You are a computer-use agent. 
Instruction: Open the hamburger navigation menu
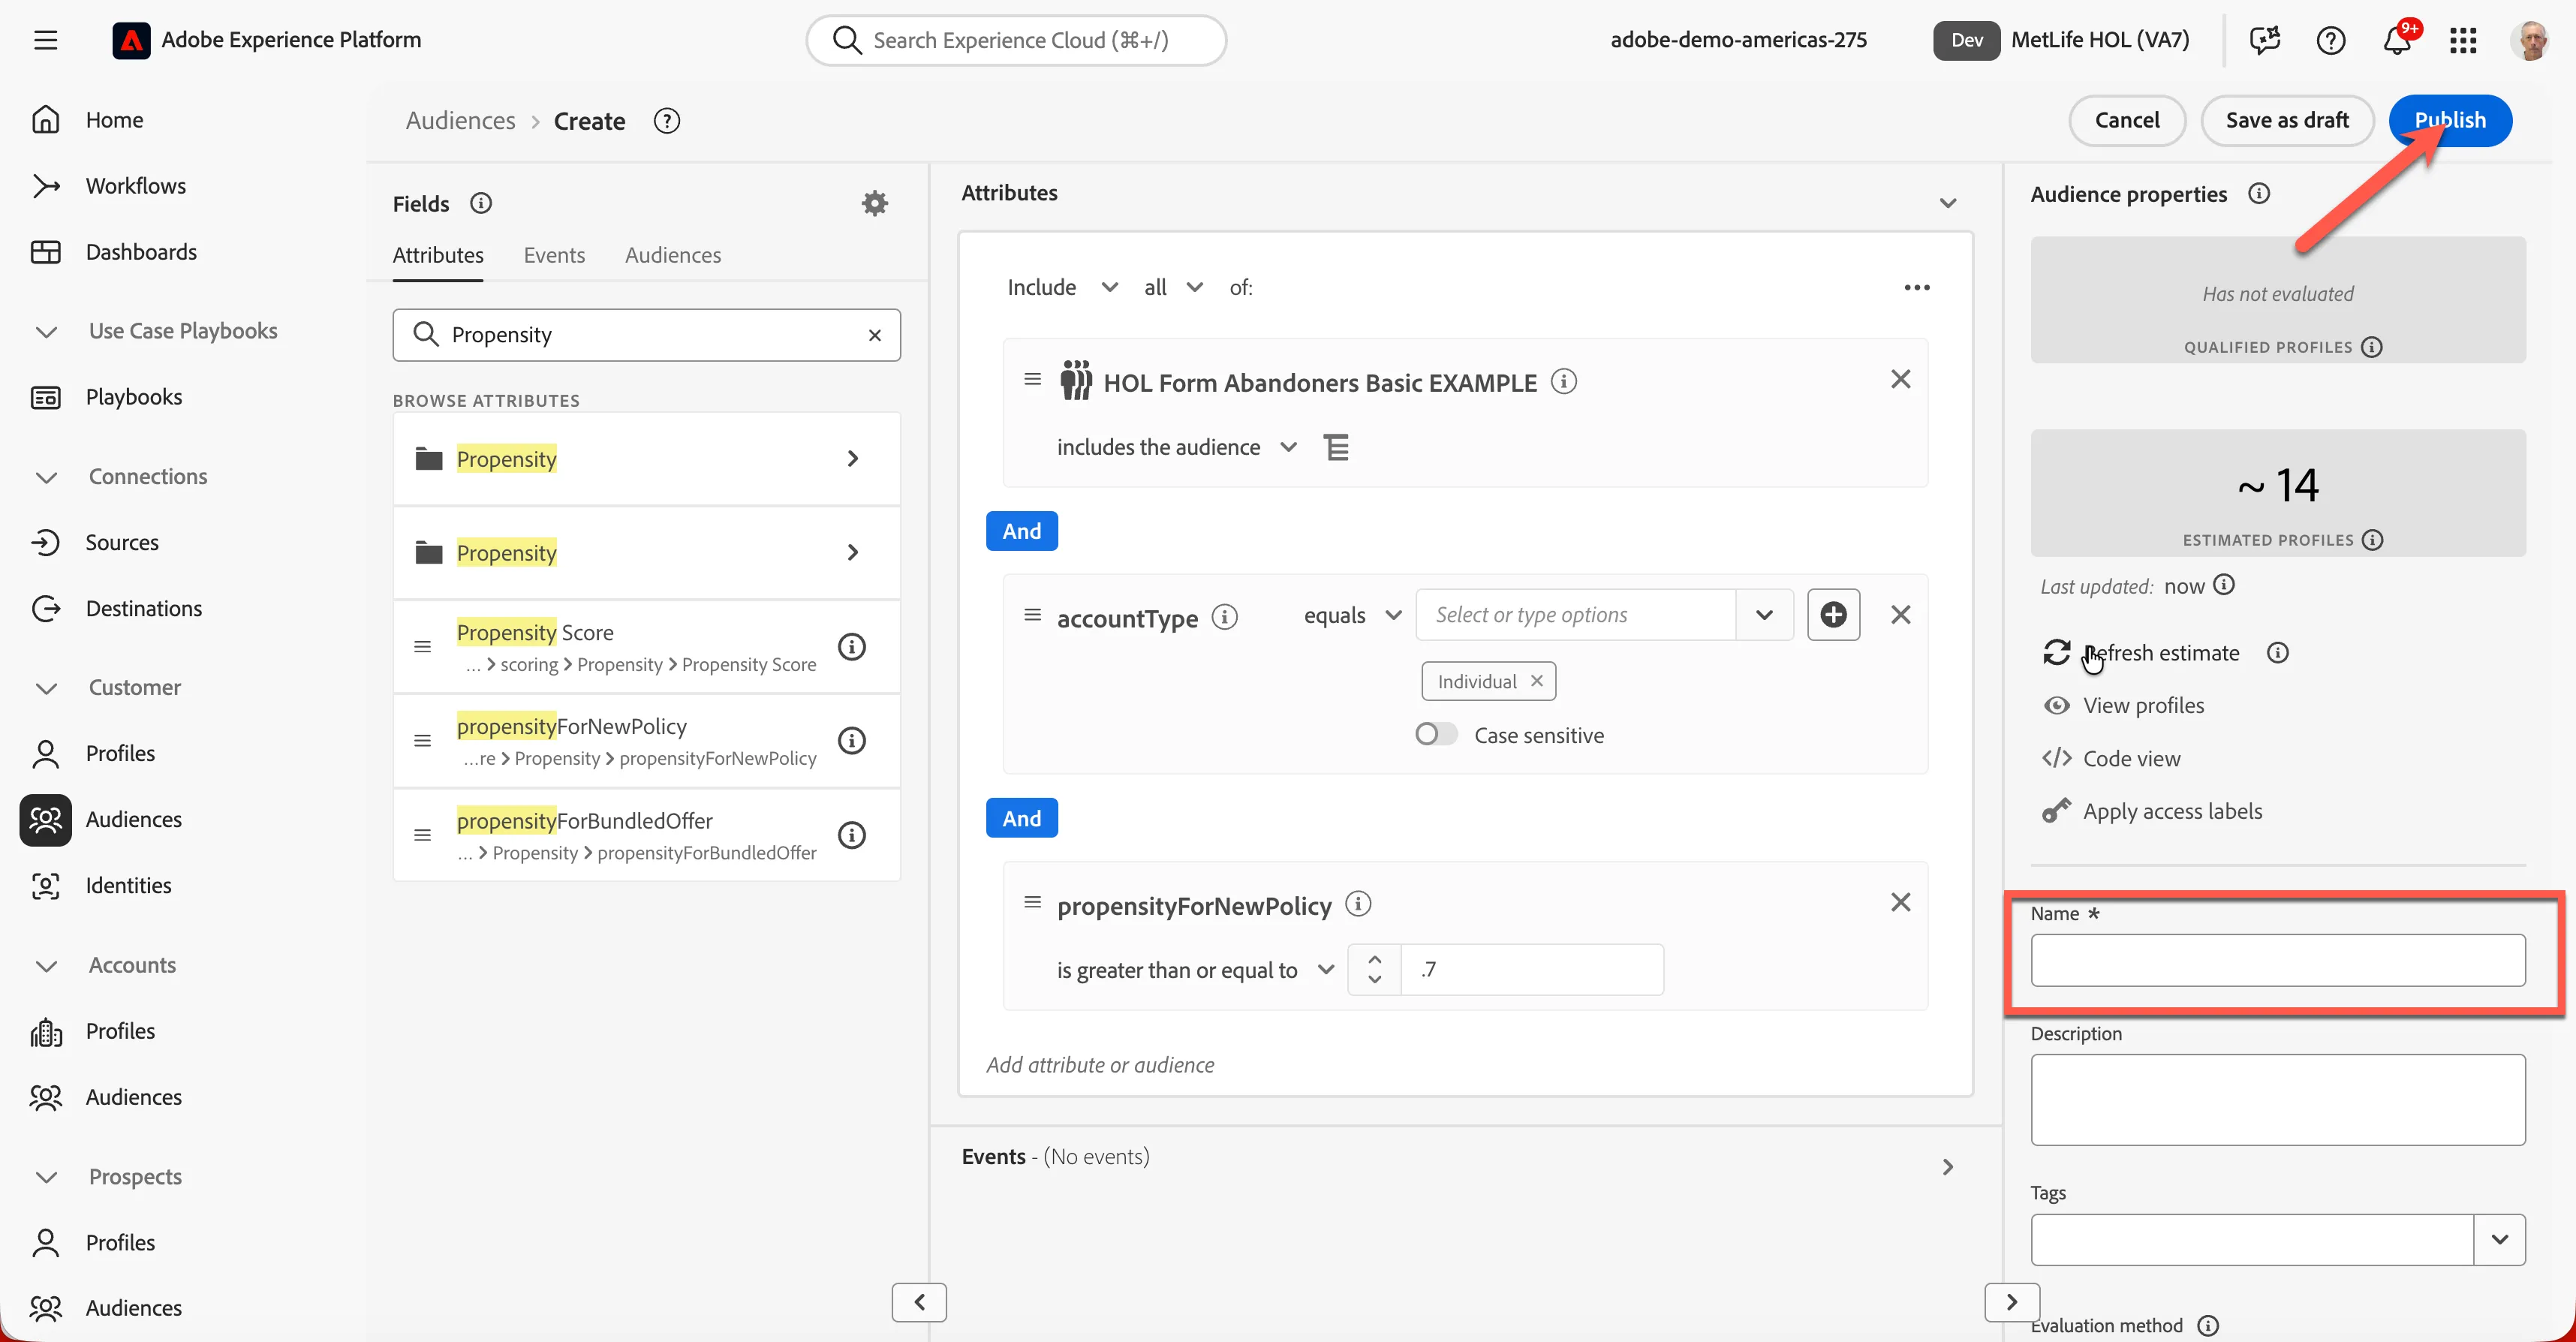45,40
